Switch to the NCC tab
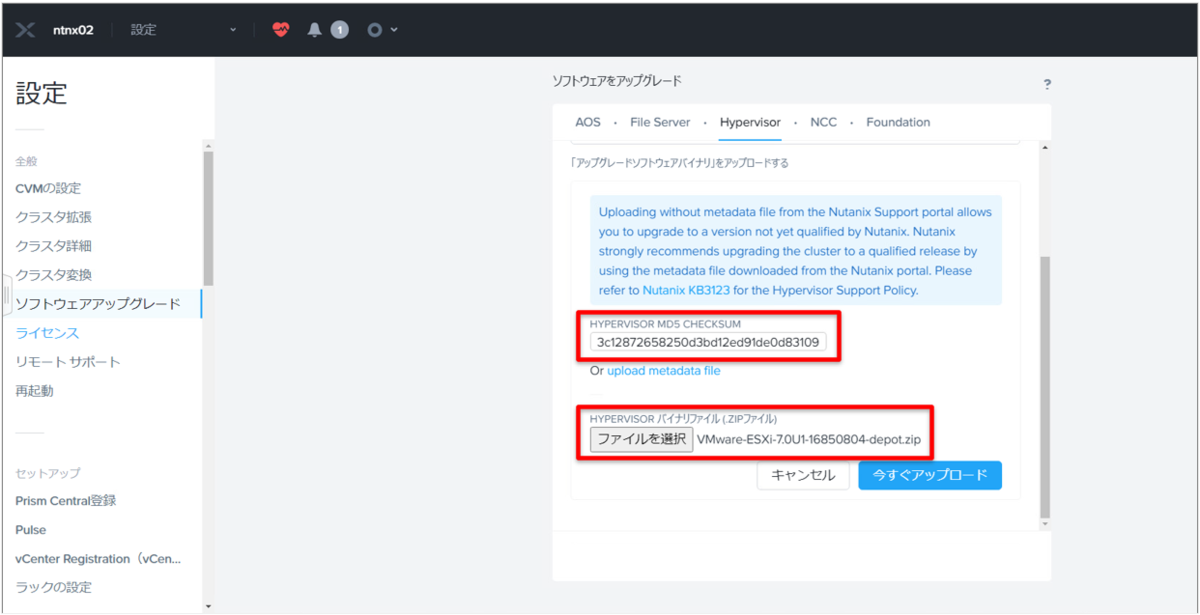This screenshot has height=615, width=1200. coord(823,122)
